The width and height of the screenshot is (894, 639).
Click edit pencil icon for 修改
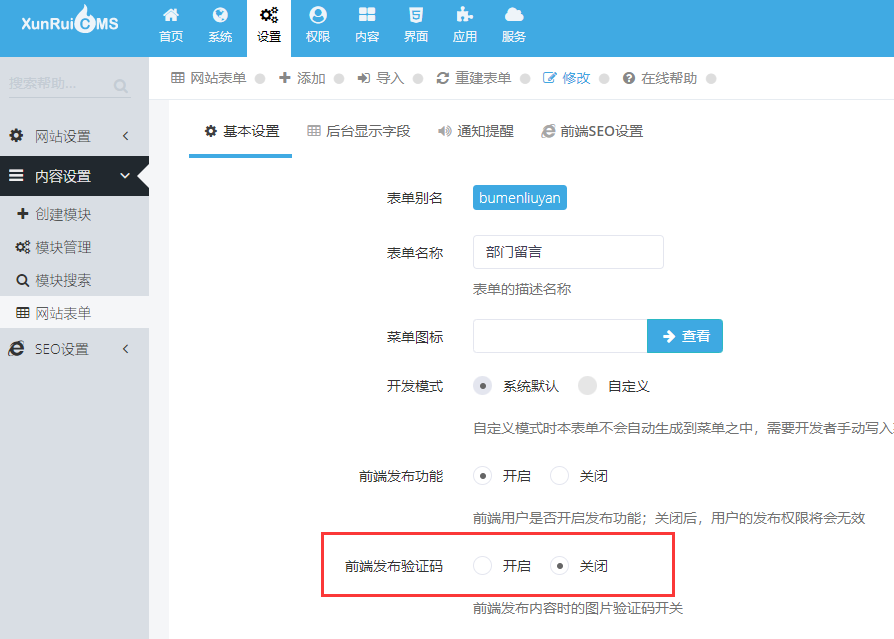(549, 78)
